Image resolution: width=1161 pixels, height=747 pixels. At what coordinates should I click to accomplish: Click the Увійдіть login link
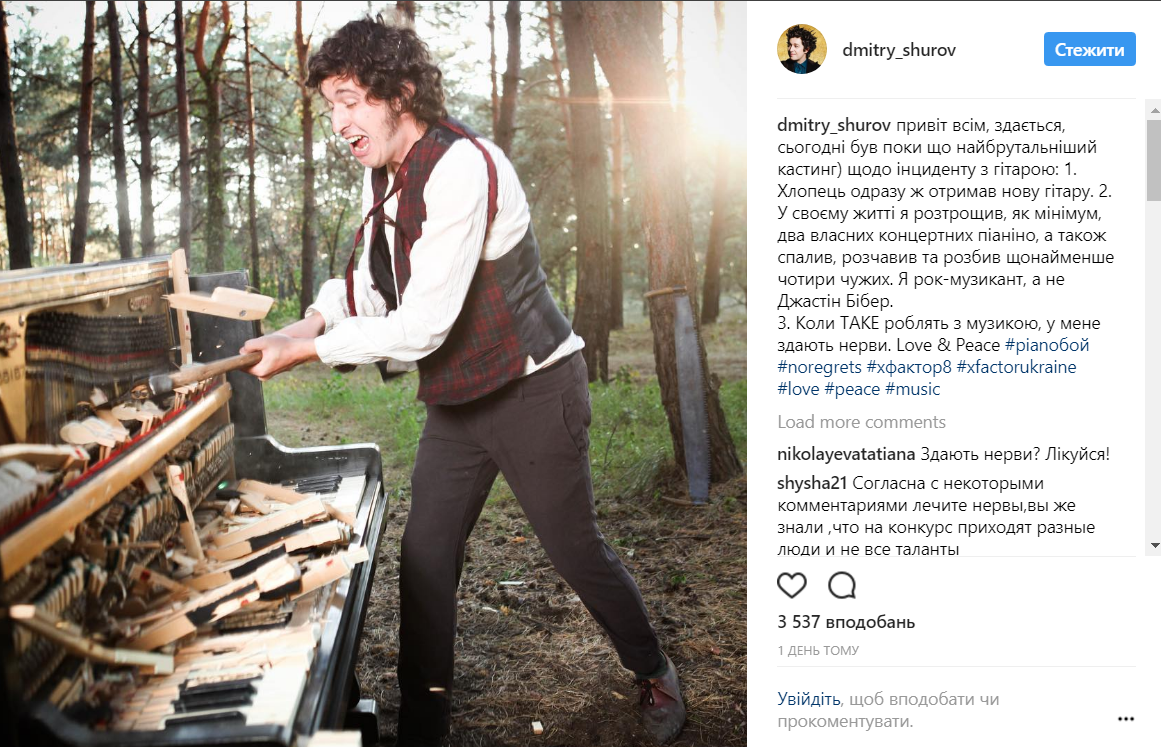click(x=809, y=699)
